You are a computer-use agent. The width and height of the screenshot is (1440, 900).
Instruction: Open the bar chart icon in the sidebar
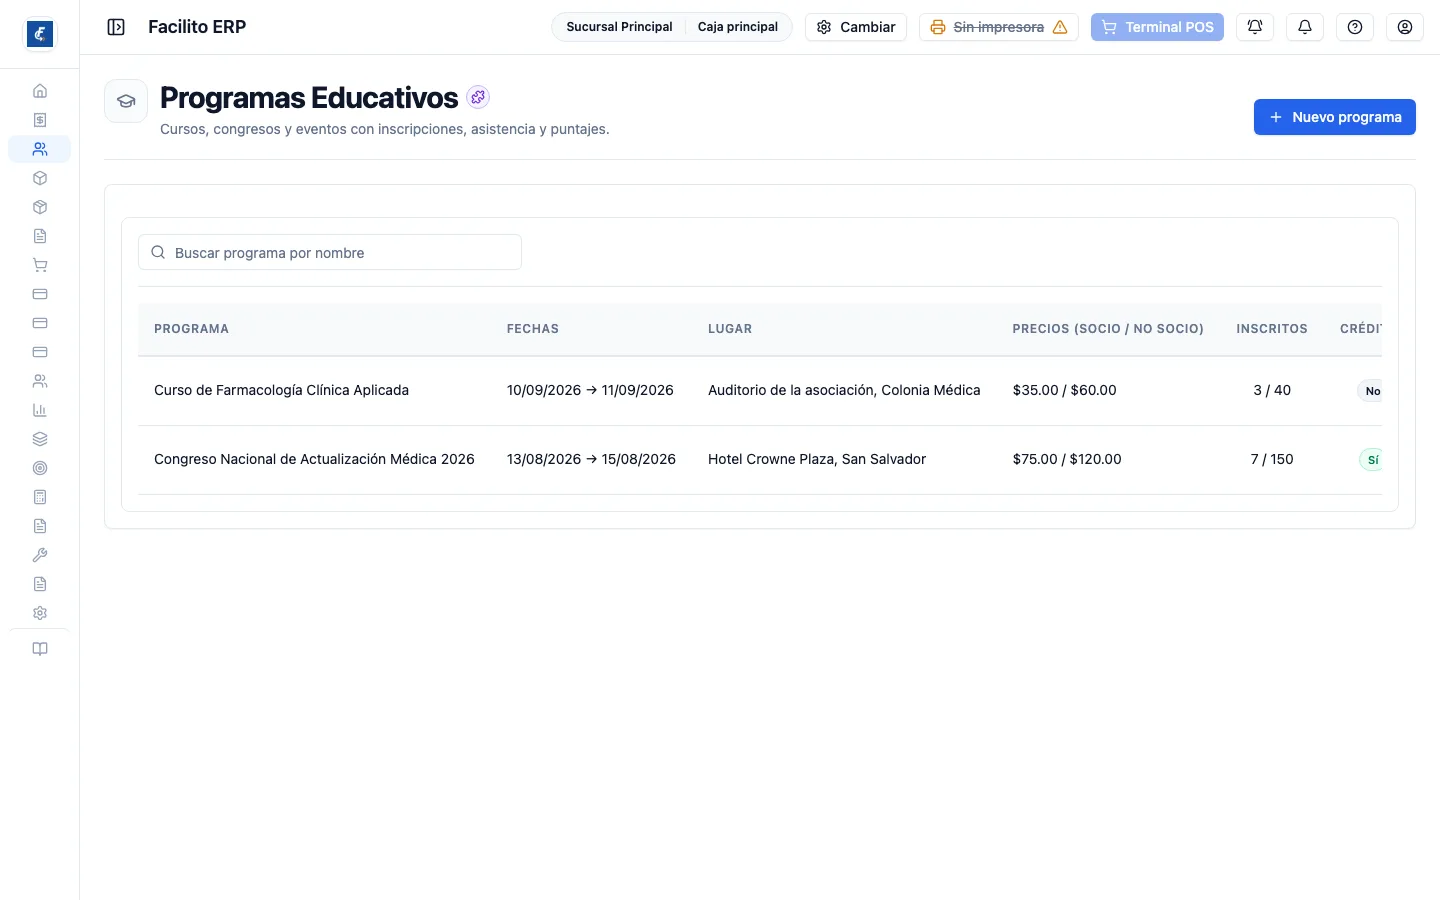(x=40, y=410)
